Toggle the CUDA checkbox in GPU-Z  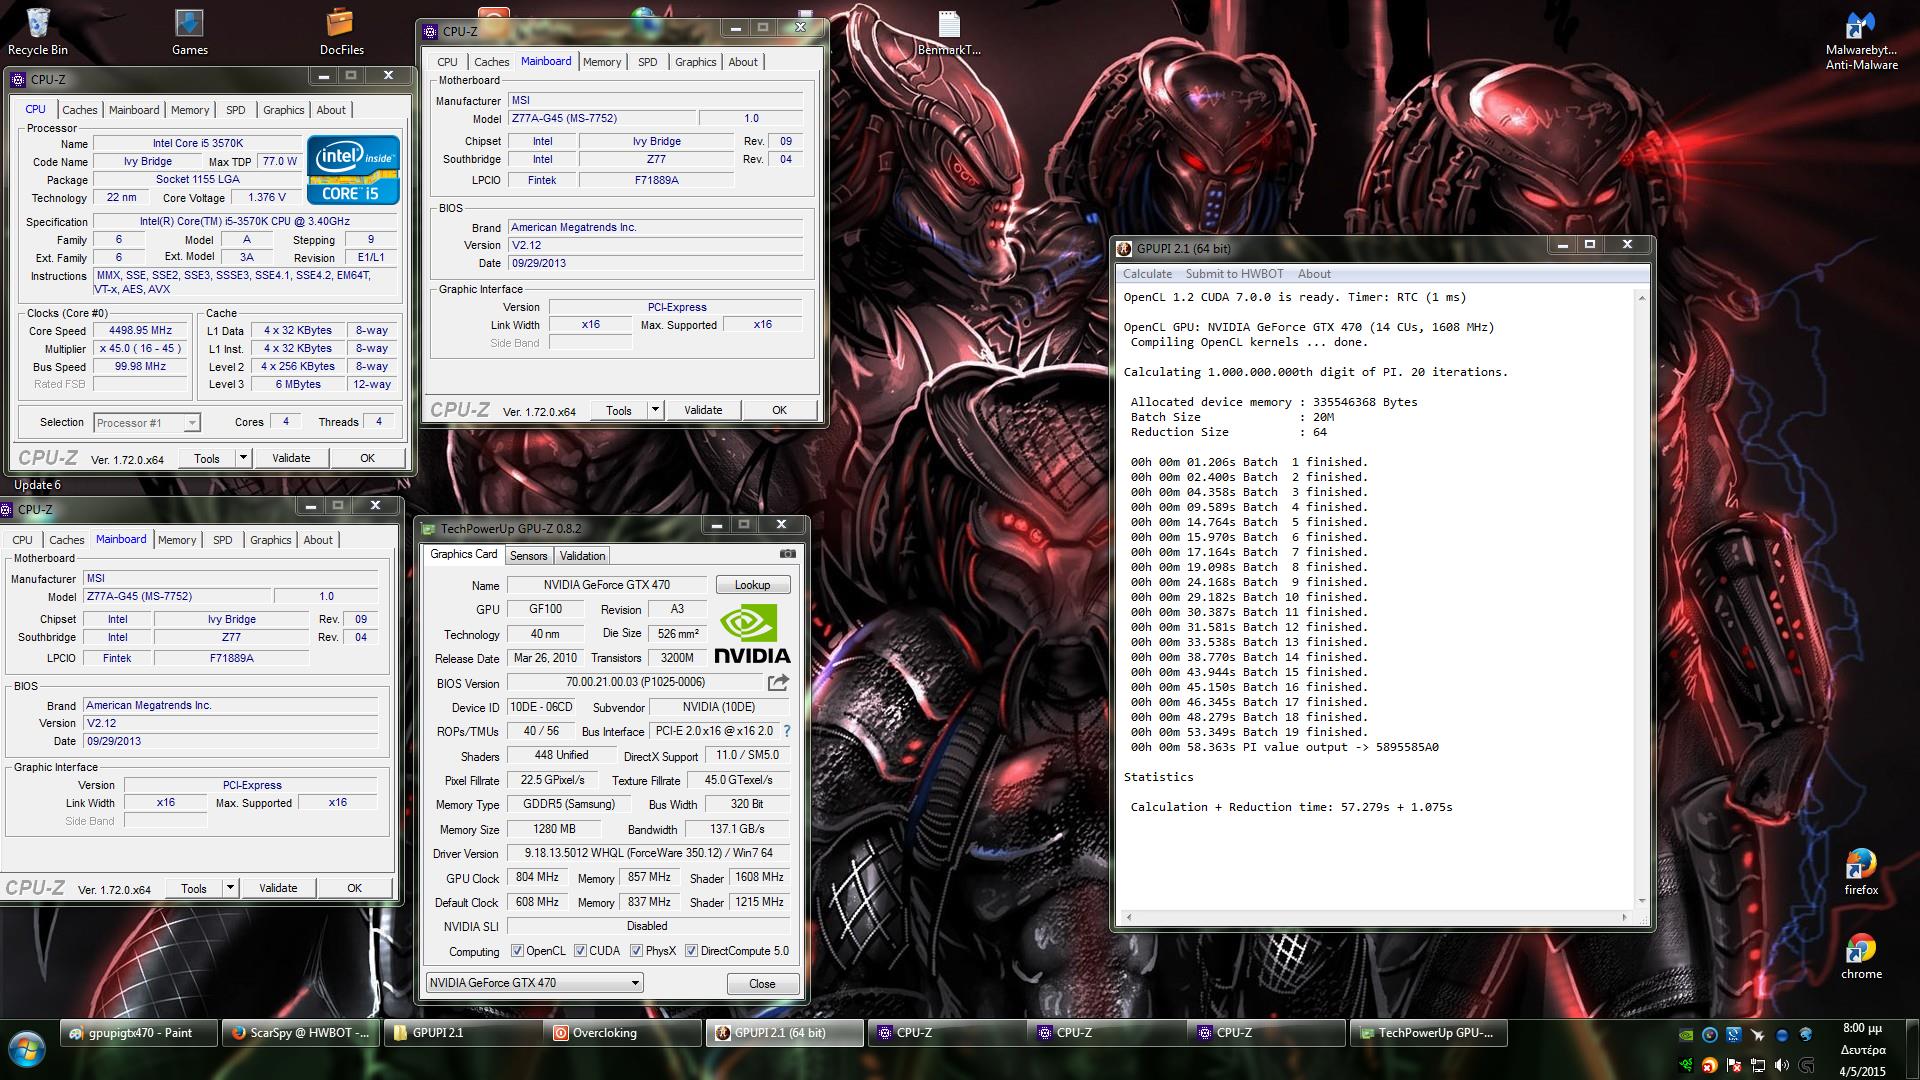point(580,951)
